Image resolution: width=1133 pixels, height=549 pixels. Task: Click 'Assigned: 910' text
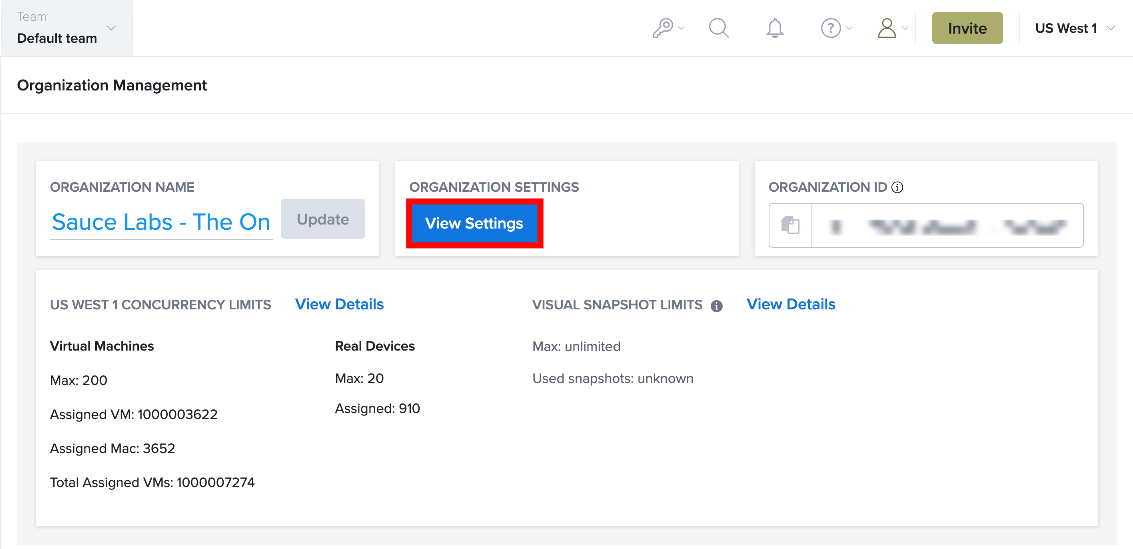378,409
